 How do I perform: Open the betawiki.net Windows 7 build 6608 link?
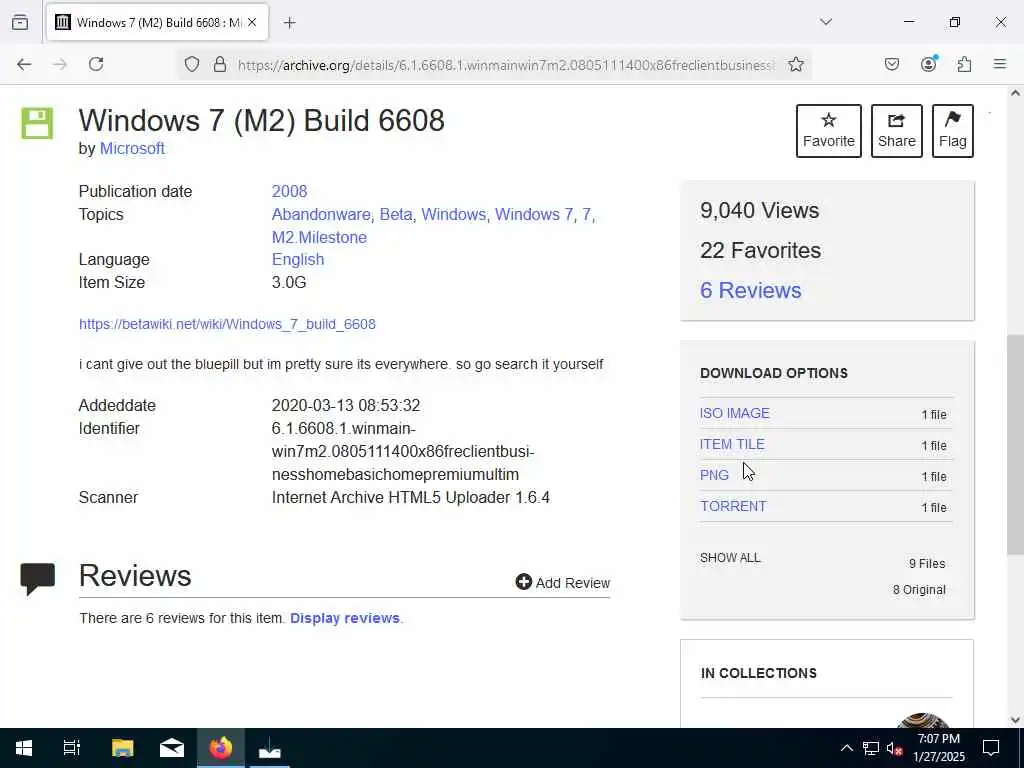coord(227,324)
